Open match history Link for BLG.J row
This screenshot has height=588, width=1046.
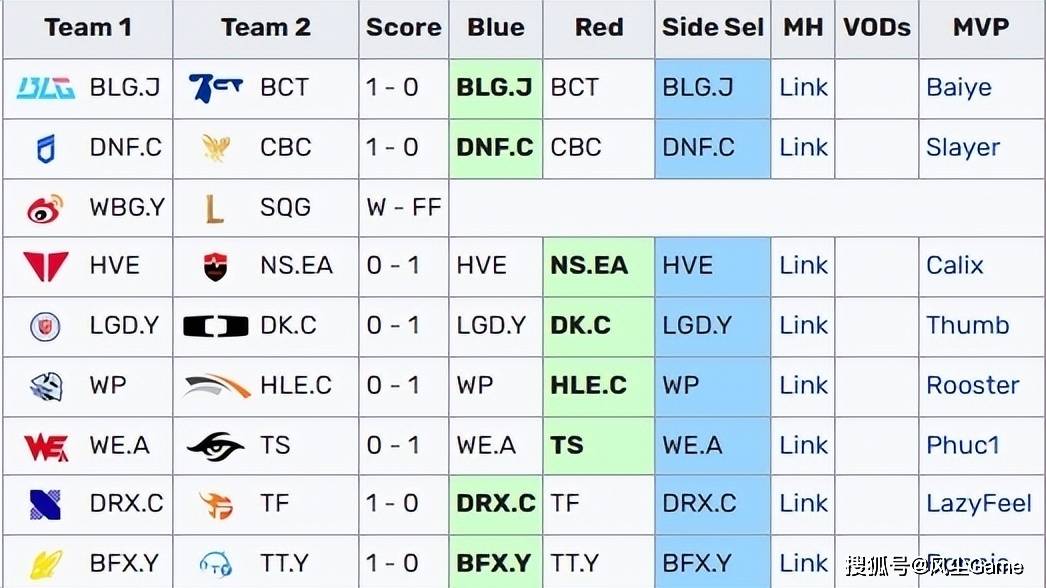click(x=803, y=87)
